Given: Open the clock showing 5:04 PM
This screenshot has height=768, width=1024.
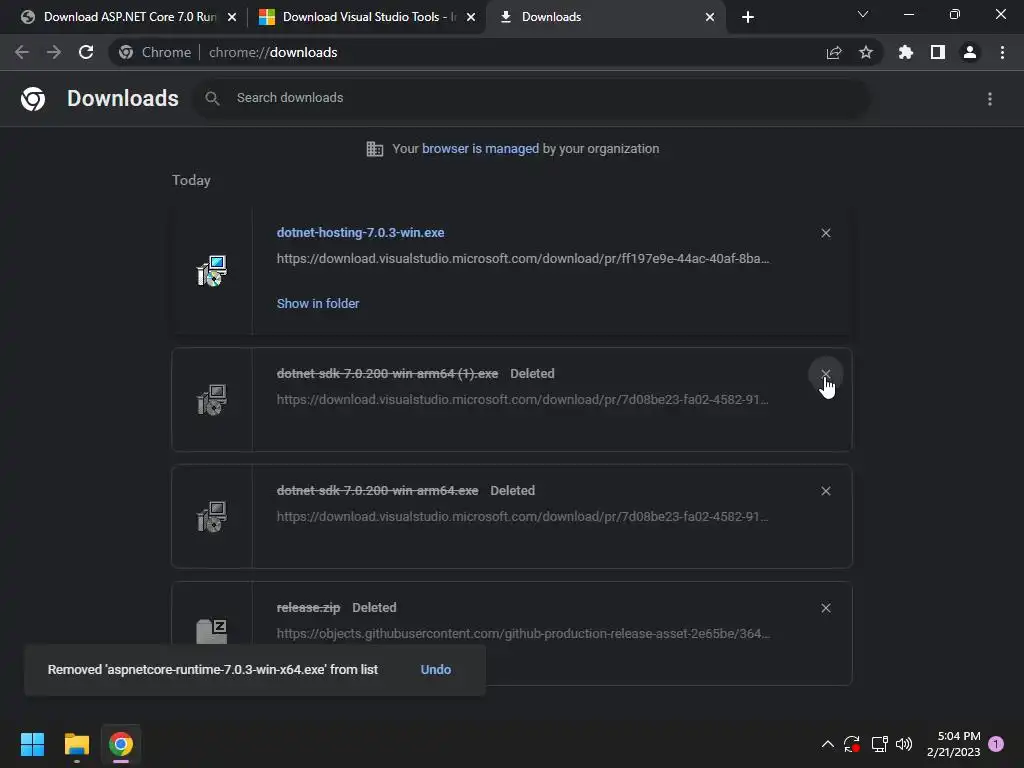Looking at the screenshot, I should click(954, 744).
